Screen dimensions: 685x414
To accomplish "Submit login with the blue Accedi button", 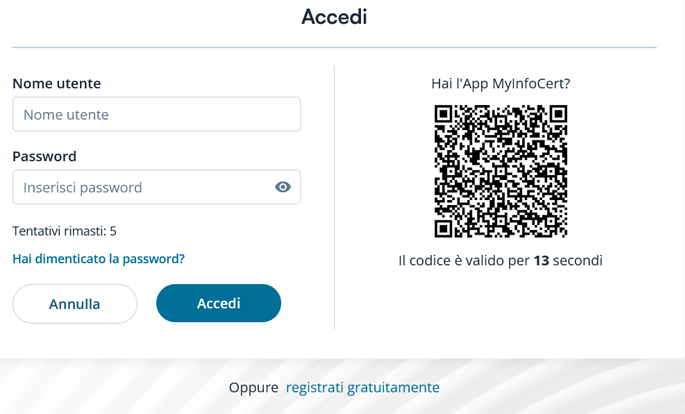I will point(218,303).
